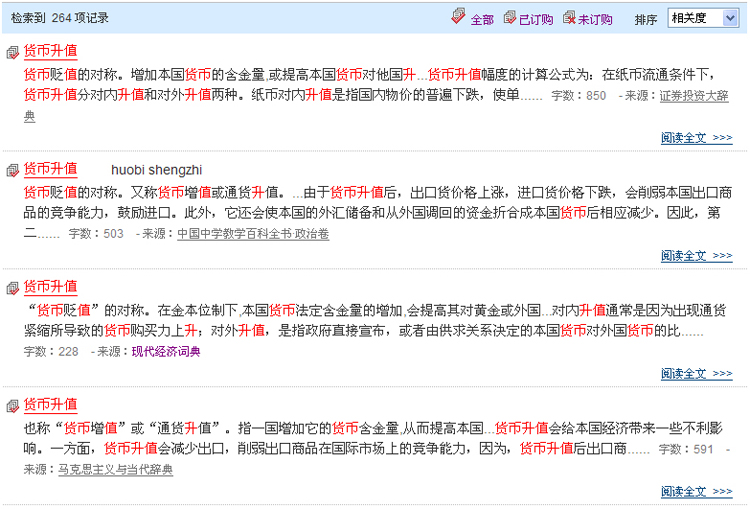750x509 pixels.
Task: Filter by 已订购 records
Action: coord(536,20)
